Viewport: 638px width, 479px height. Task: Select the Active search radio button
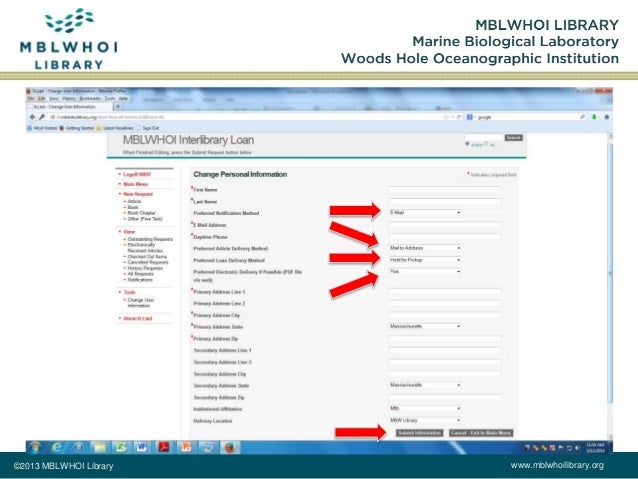(x=468, y=144)
